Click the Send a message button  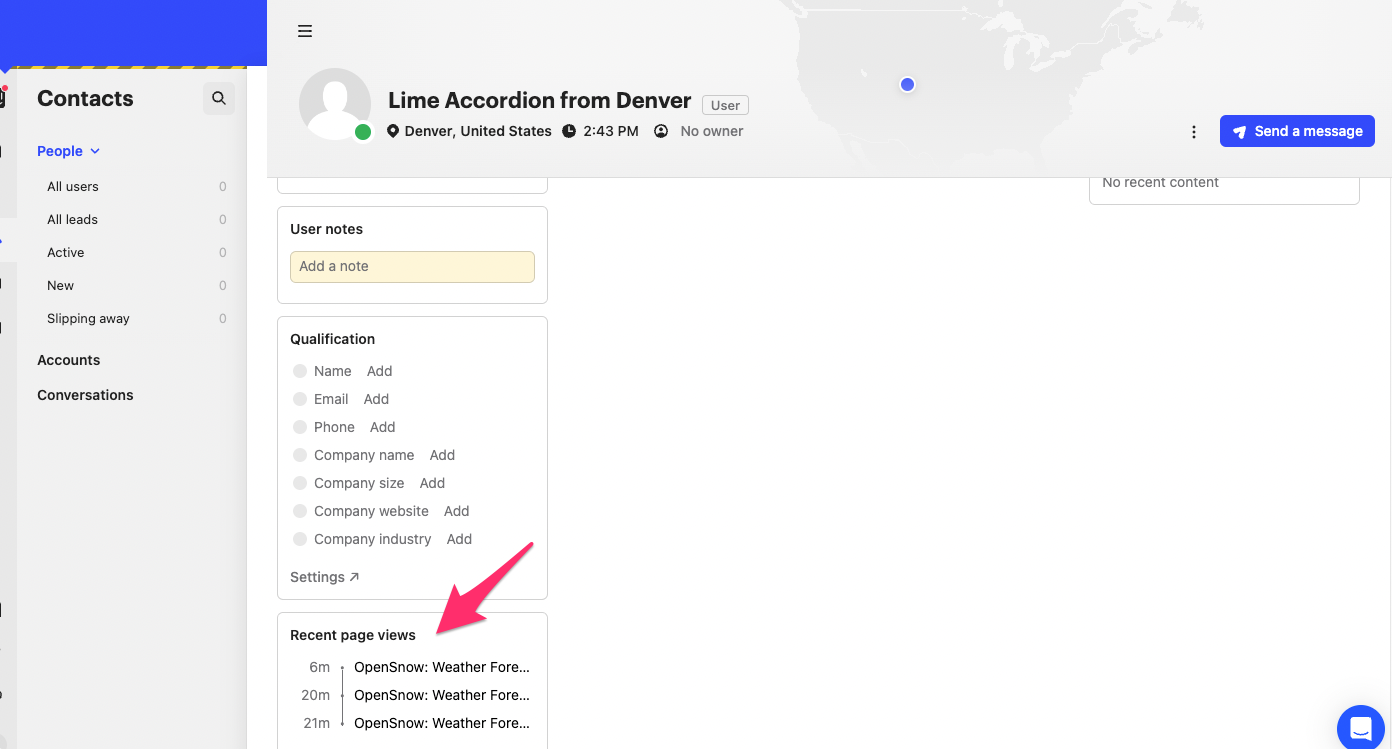[1297, 131]
